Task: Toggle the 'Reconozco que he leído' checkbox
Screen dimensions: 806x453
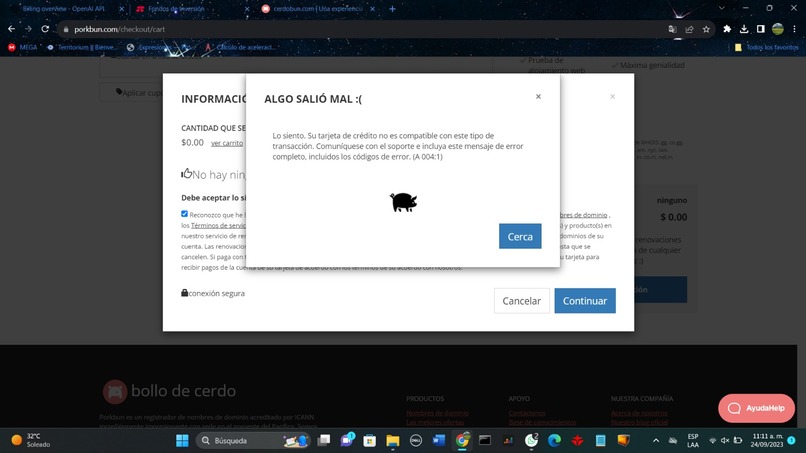Action: click(x=184, y=214)
